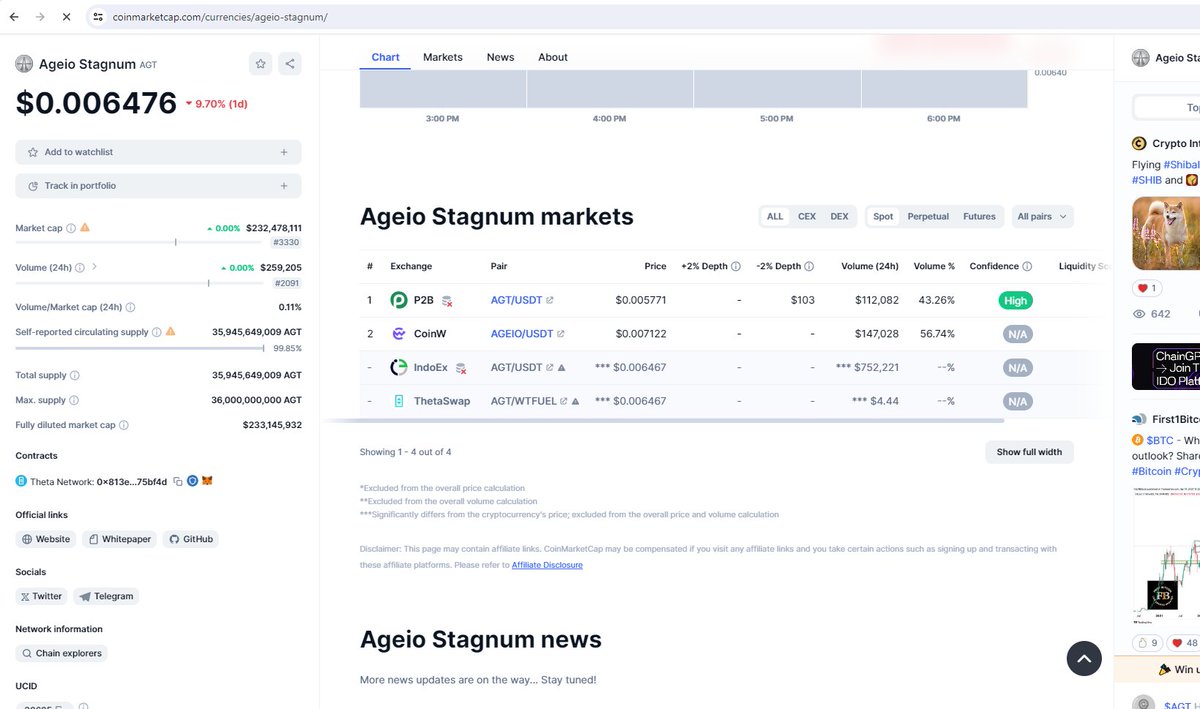Viewport: 1200px width, 709px height.
Task: Click the P2B exchange logo
Action: click(399, 299)
